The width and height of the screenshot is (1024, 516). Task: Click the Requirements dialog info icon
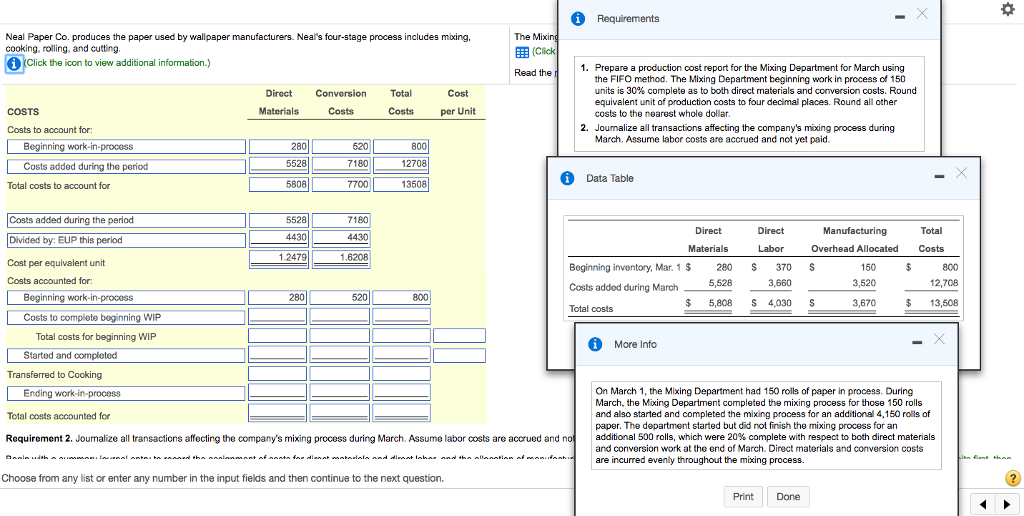578,18
